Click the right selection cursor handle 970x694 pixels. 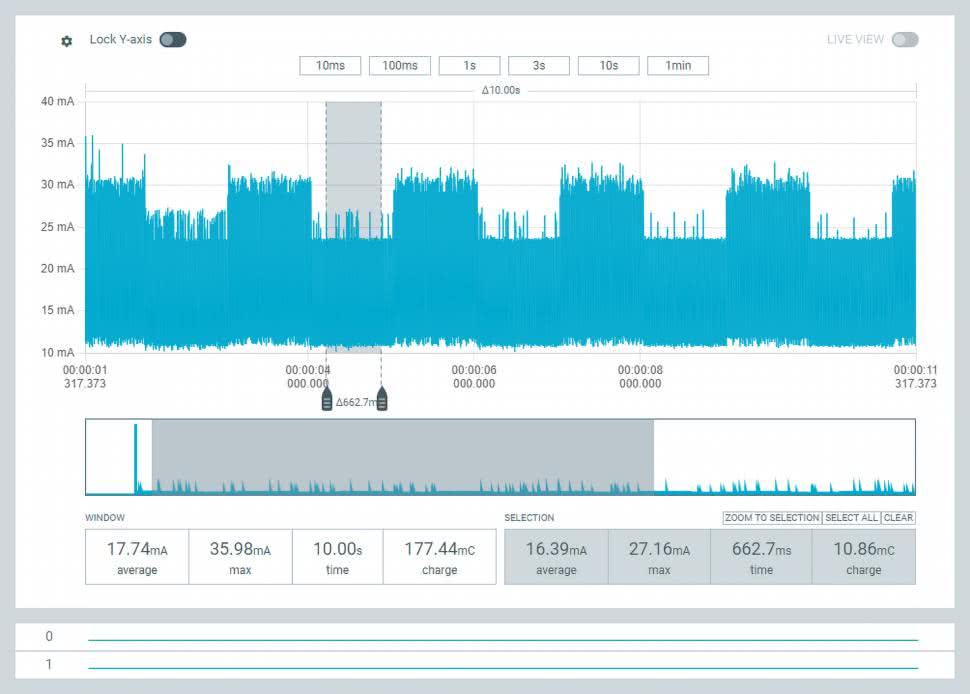click(x=381, y=401)
